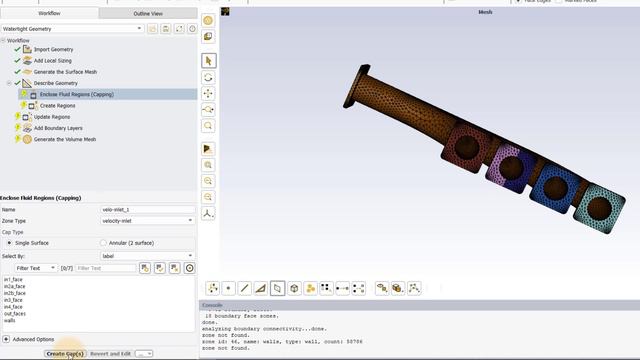Switch to the Outline View tab

[x=148, y=13]
